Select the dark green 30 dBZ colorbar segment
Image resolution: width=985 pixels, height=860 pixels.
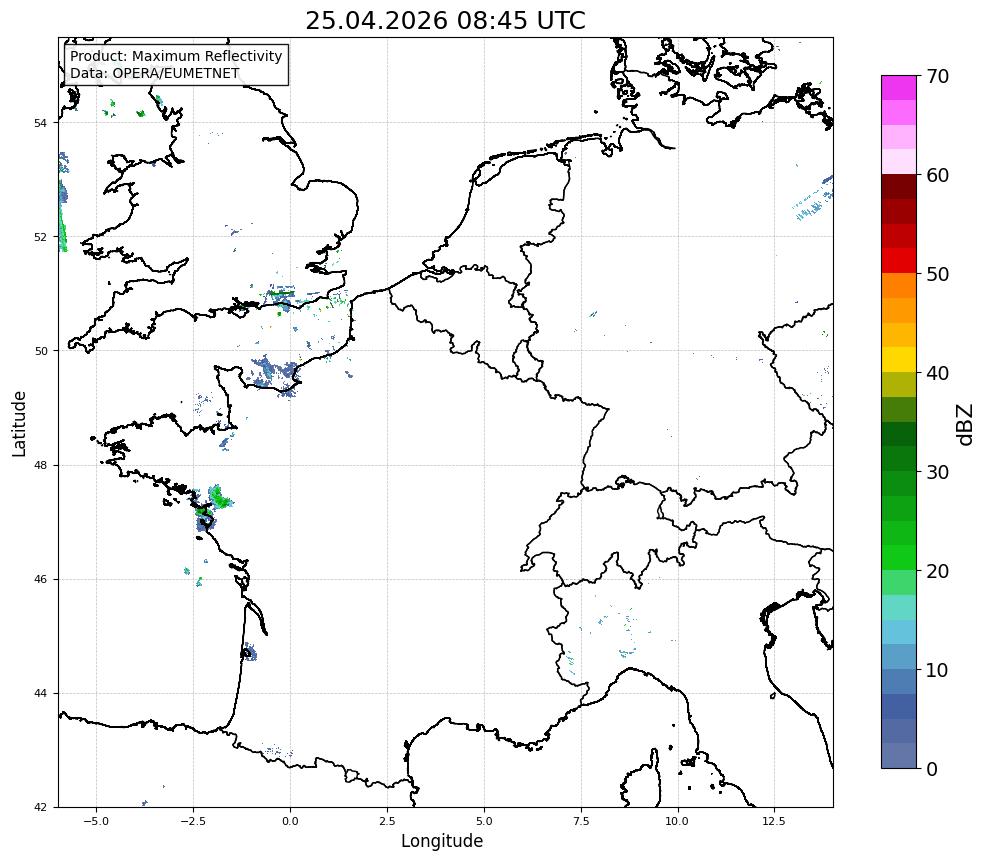pos(899,459)
